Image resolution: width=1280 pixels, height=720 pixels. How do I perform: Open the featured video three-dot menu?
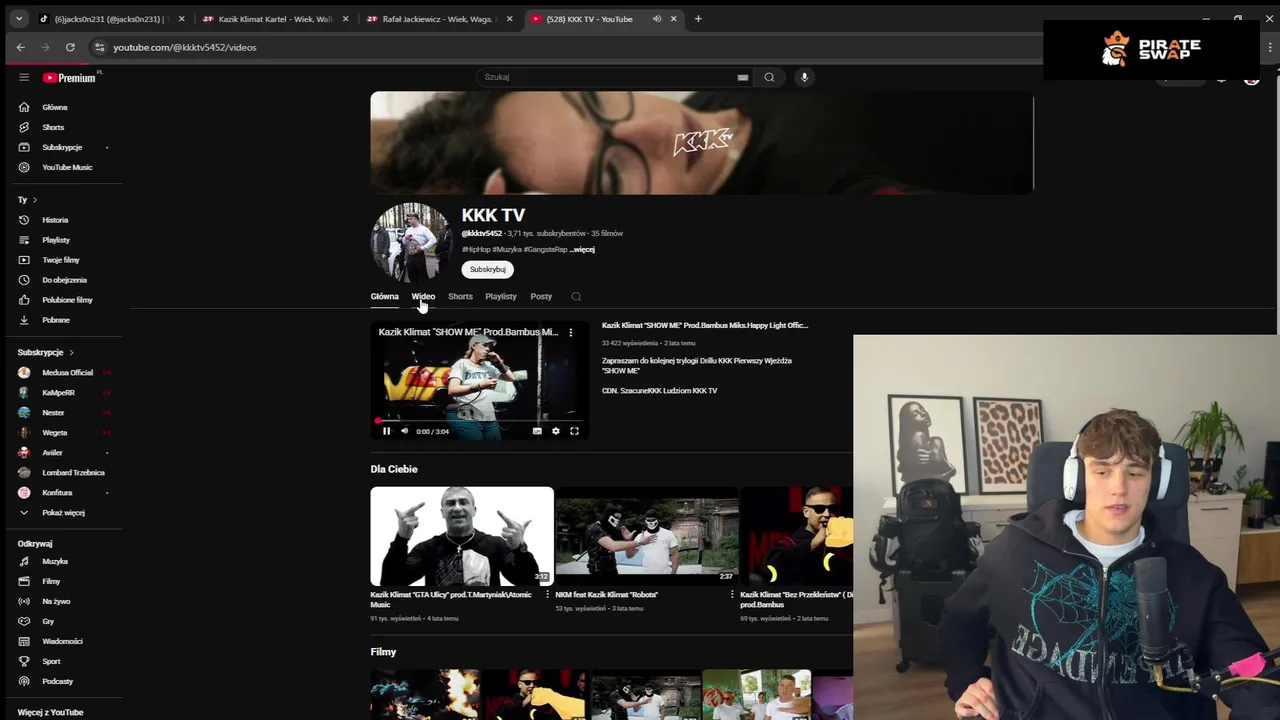(571, 332)
